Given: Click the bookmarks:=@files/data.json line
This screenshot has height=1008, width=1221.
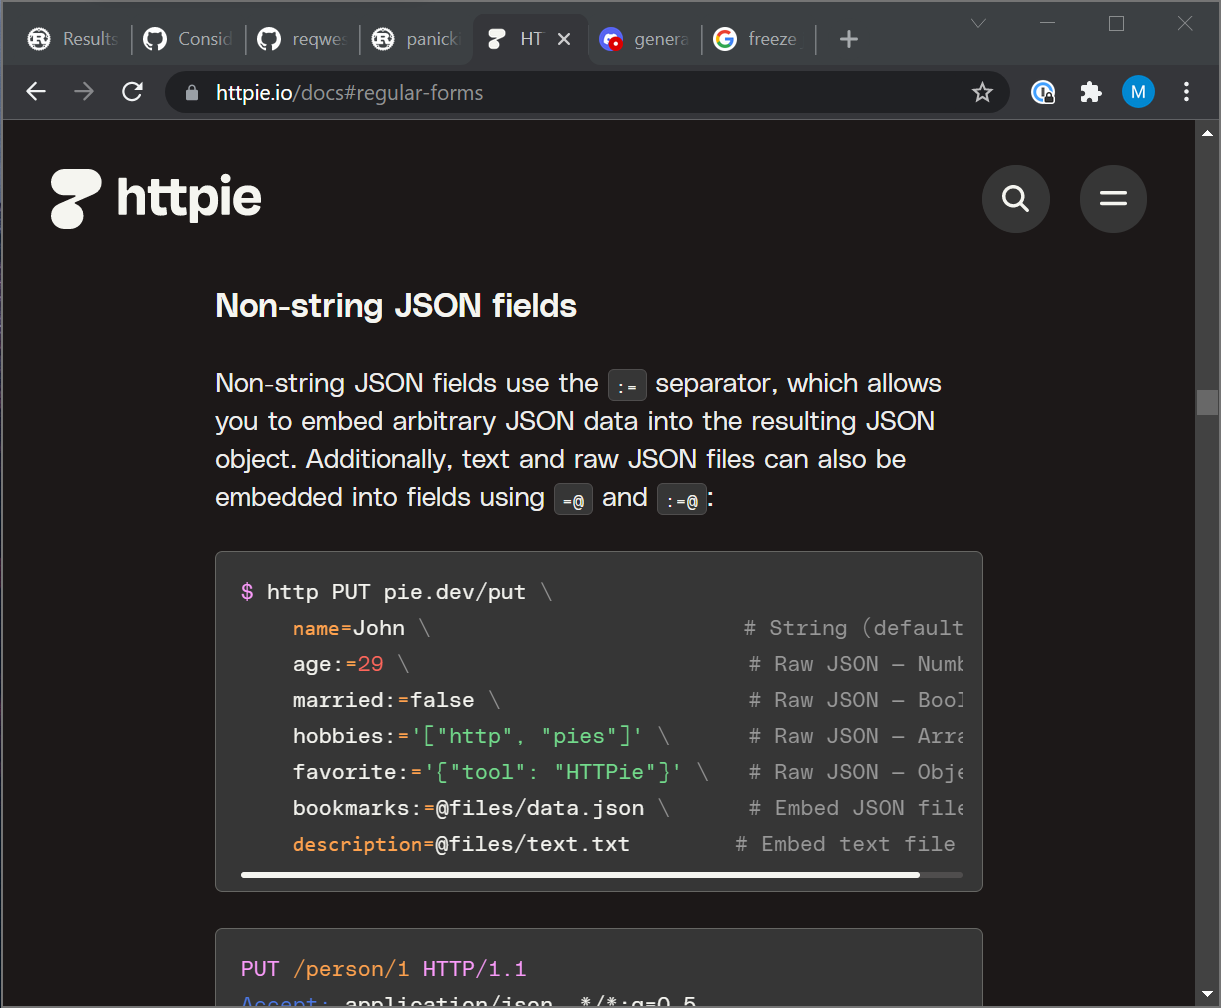Looking at the screenshot, I should [481, 808].
